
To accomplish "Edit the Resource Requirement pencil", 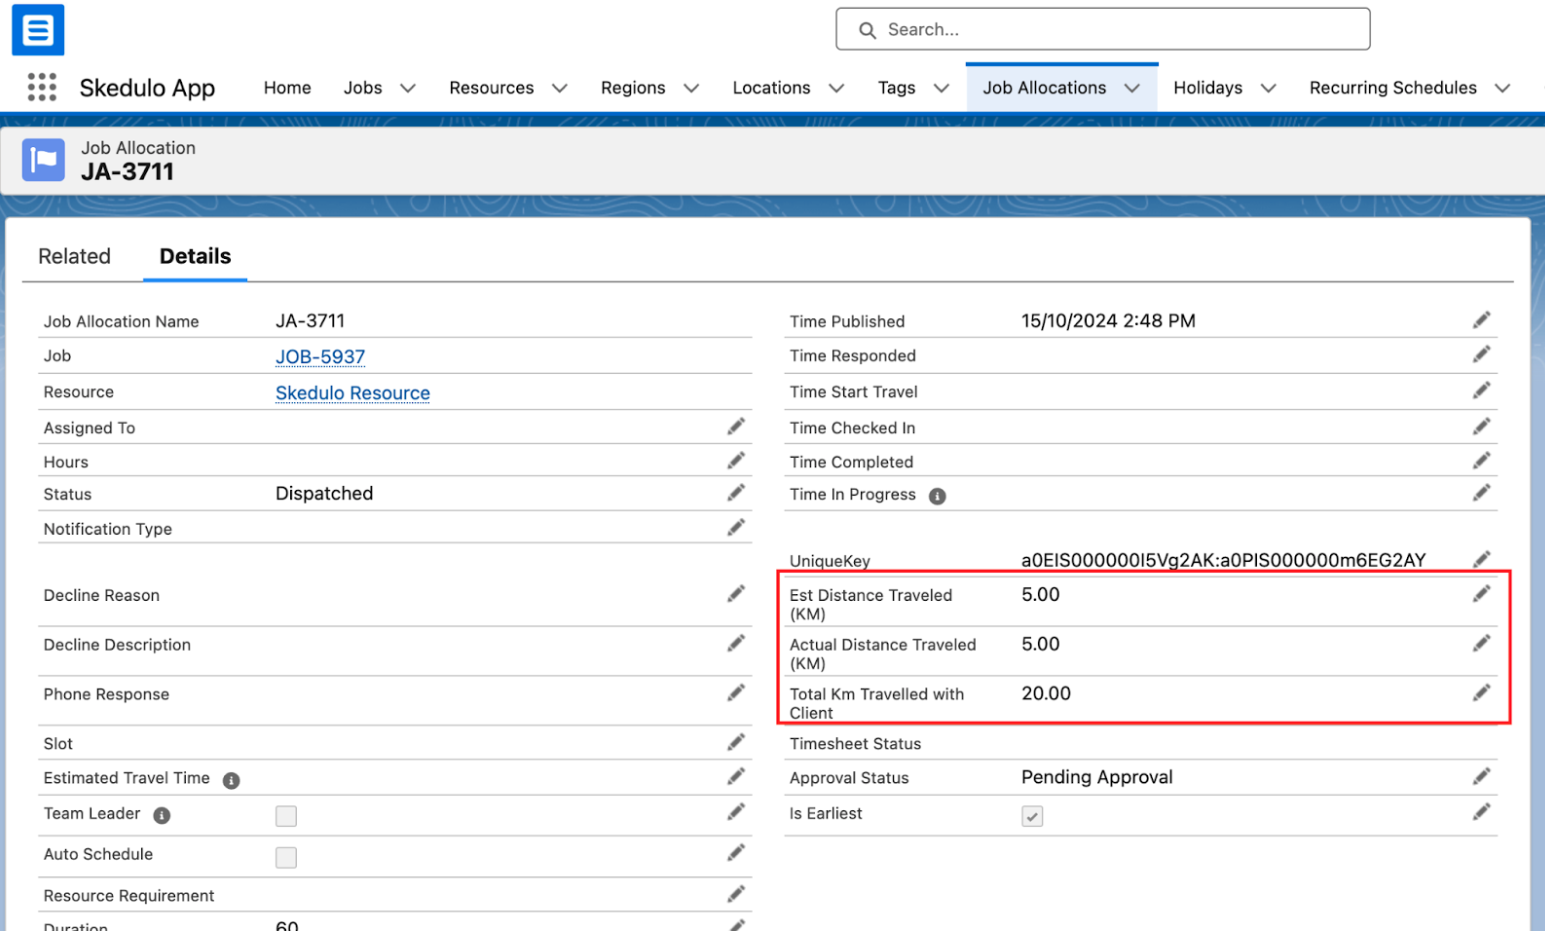I will [x=736, y=894].
